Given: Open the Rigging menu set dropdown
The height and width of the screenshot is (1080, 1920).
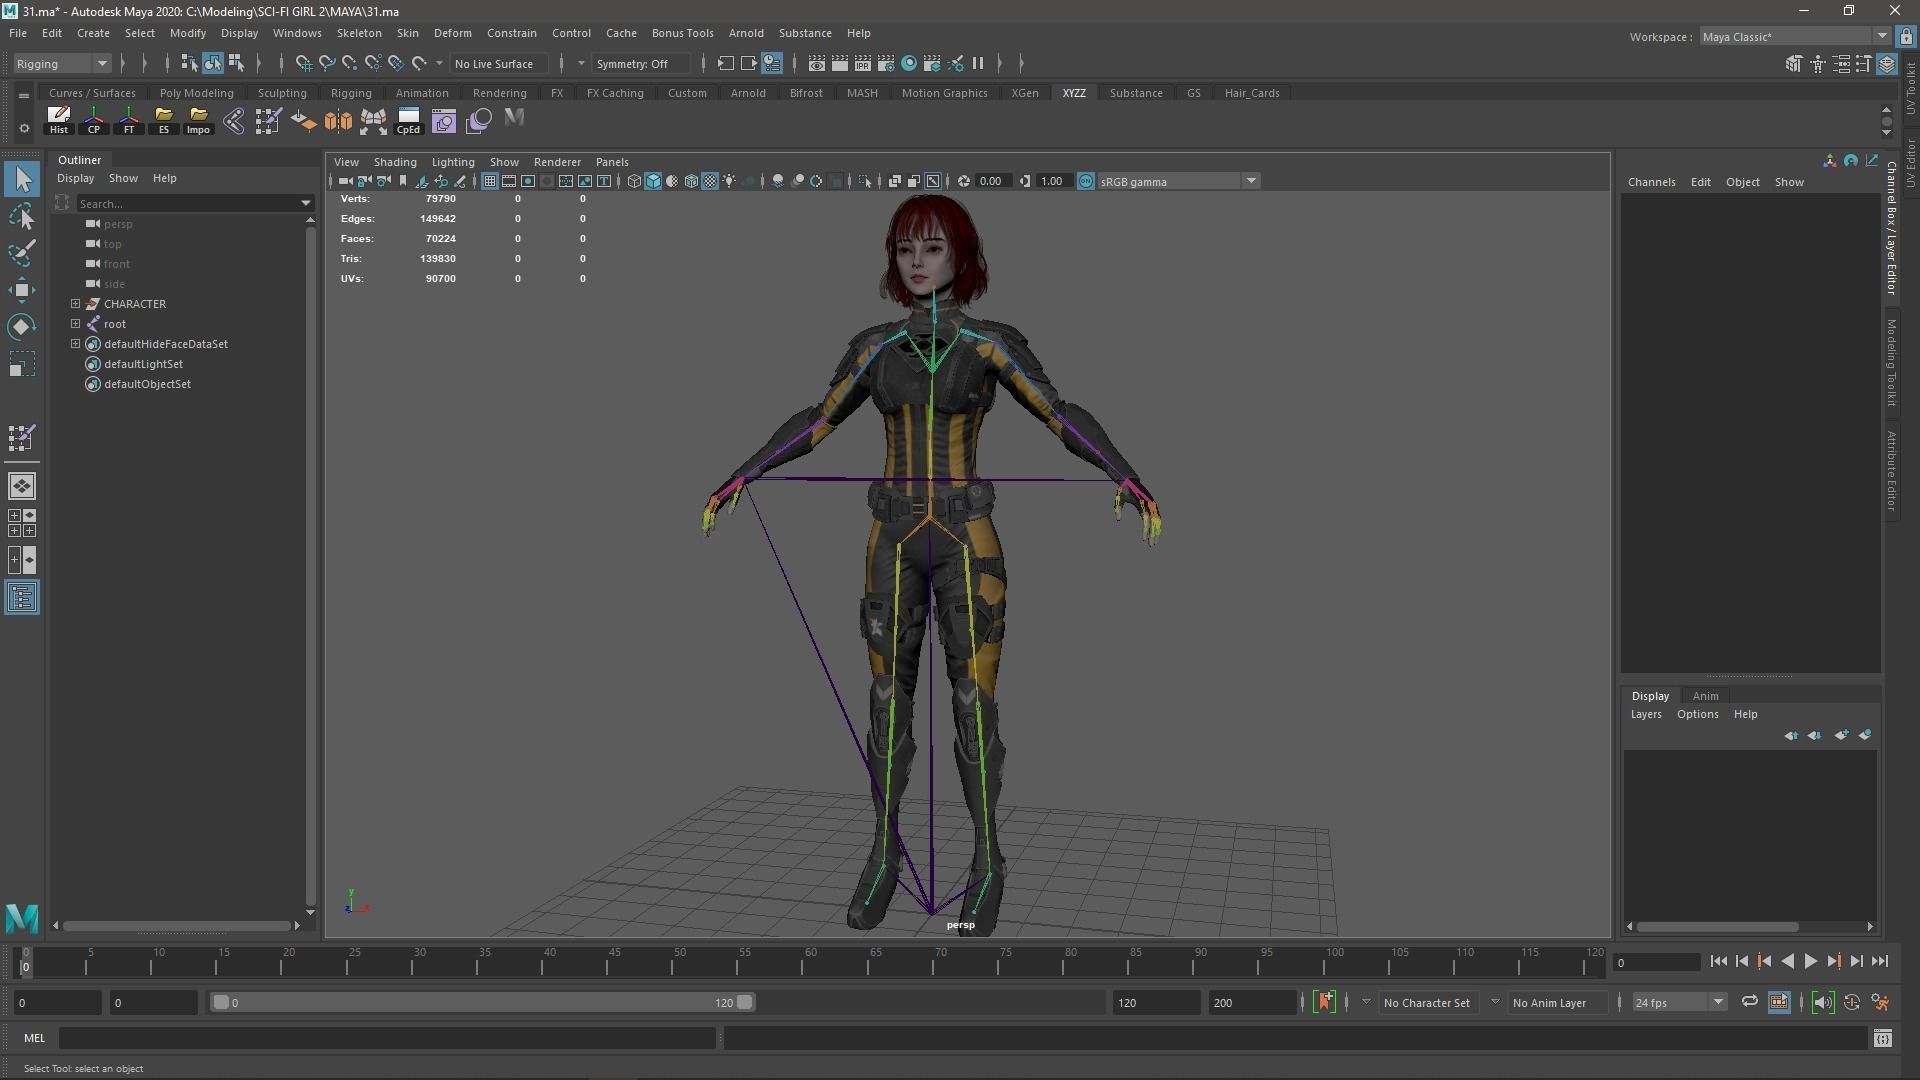Looking at the screenshot, I should tap(62, 63).
